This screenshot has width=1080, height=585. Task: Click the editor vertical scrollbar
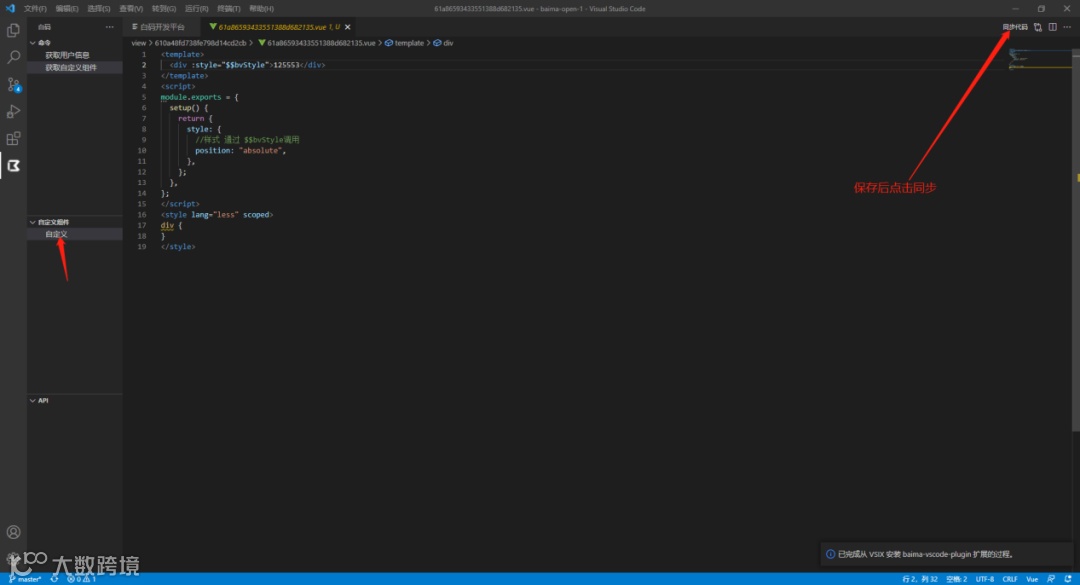coord(1076,241)
